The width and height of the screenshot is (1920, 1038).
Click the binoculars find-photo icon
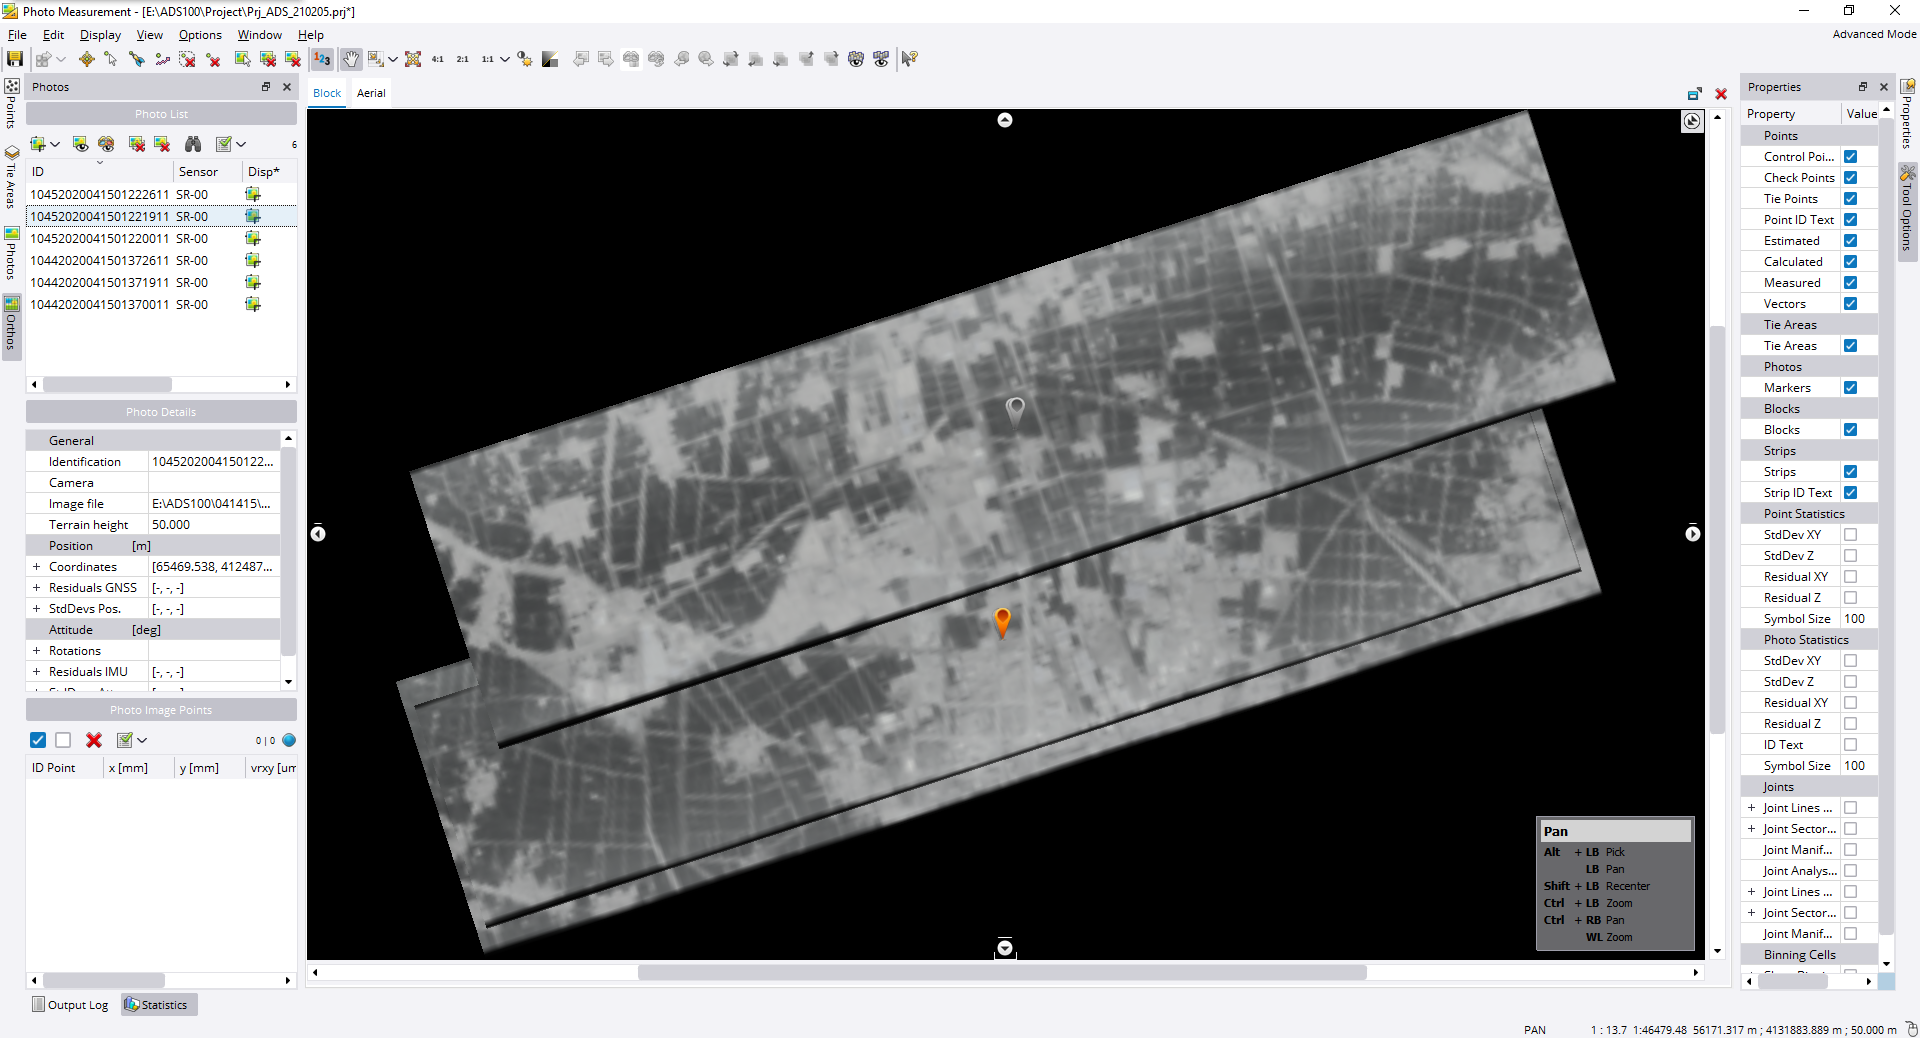(x=193, y=144)
